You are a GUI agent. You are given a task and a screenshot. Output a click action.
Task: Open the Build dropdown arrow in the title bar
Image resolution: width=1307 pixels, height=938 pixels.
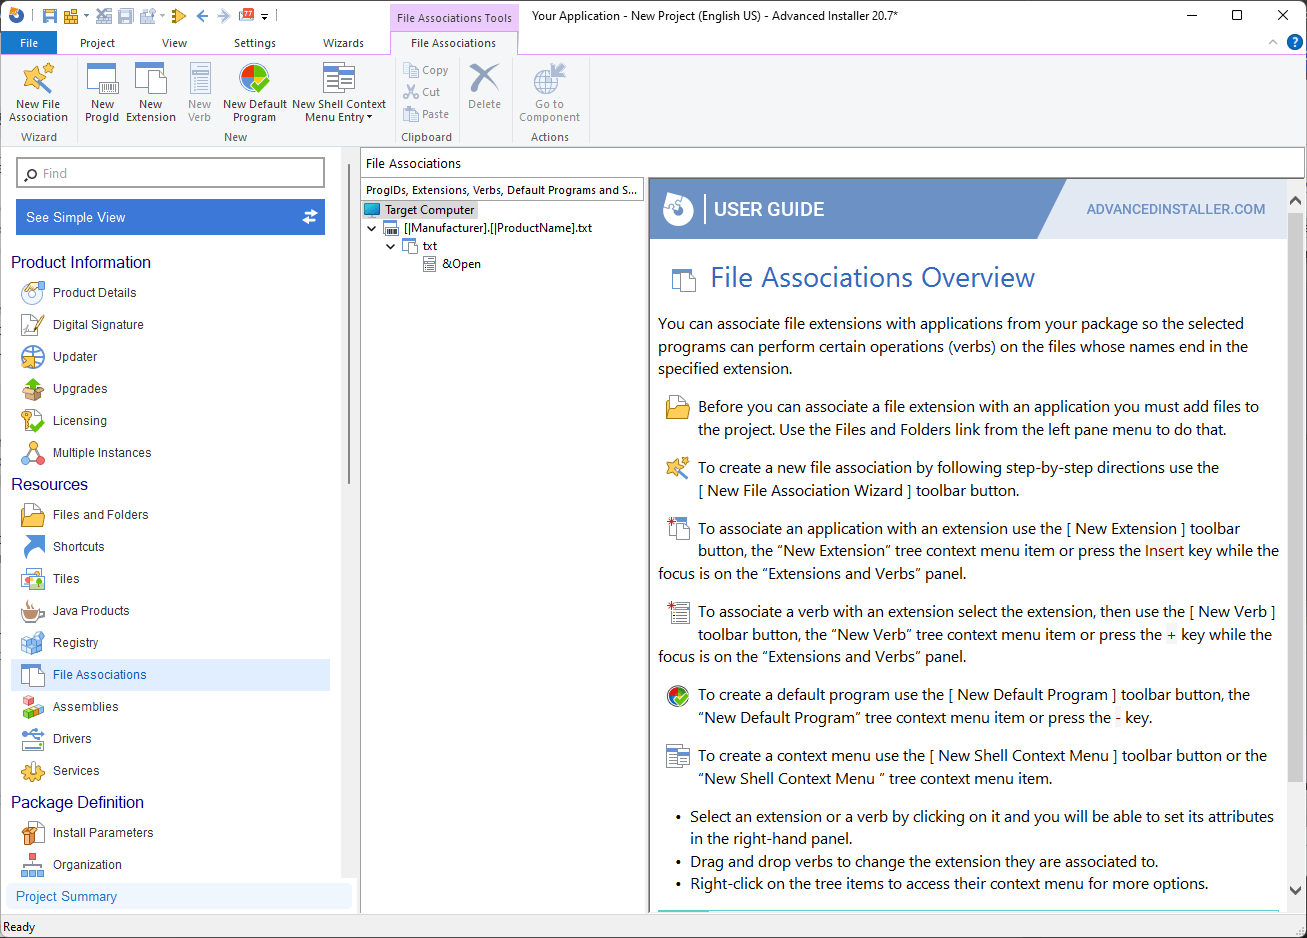[x=86, y=16]
